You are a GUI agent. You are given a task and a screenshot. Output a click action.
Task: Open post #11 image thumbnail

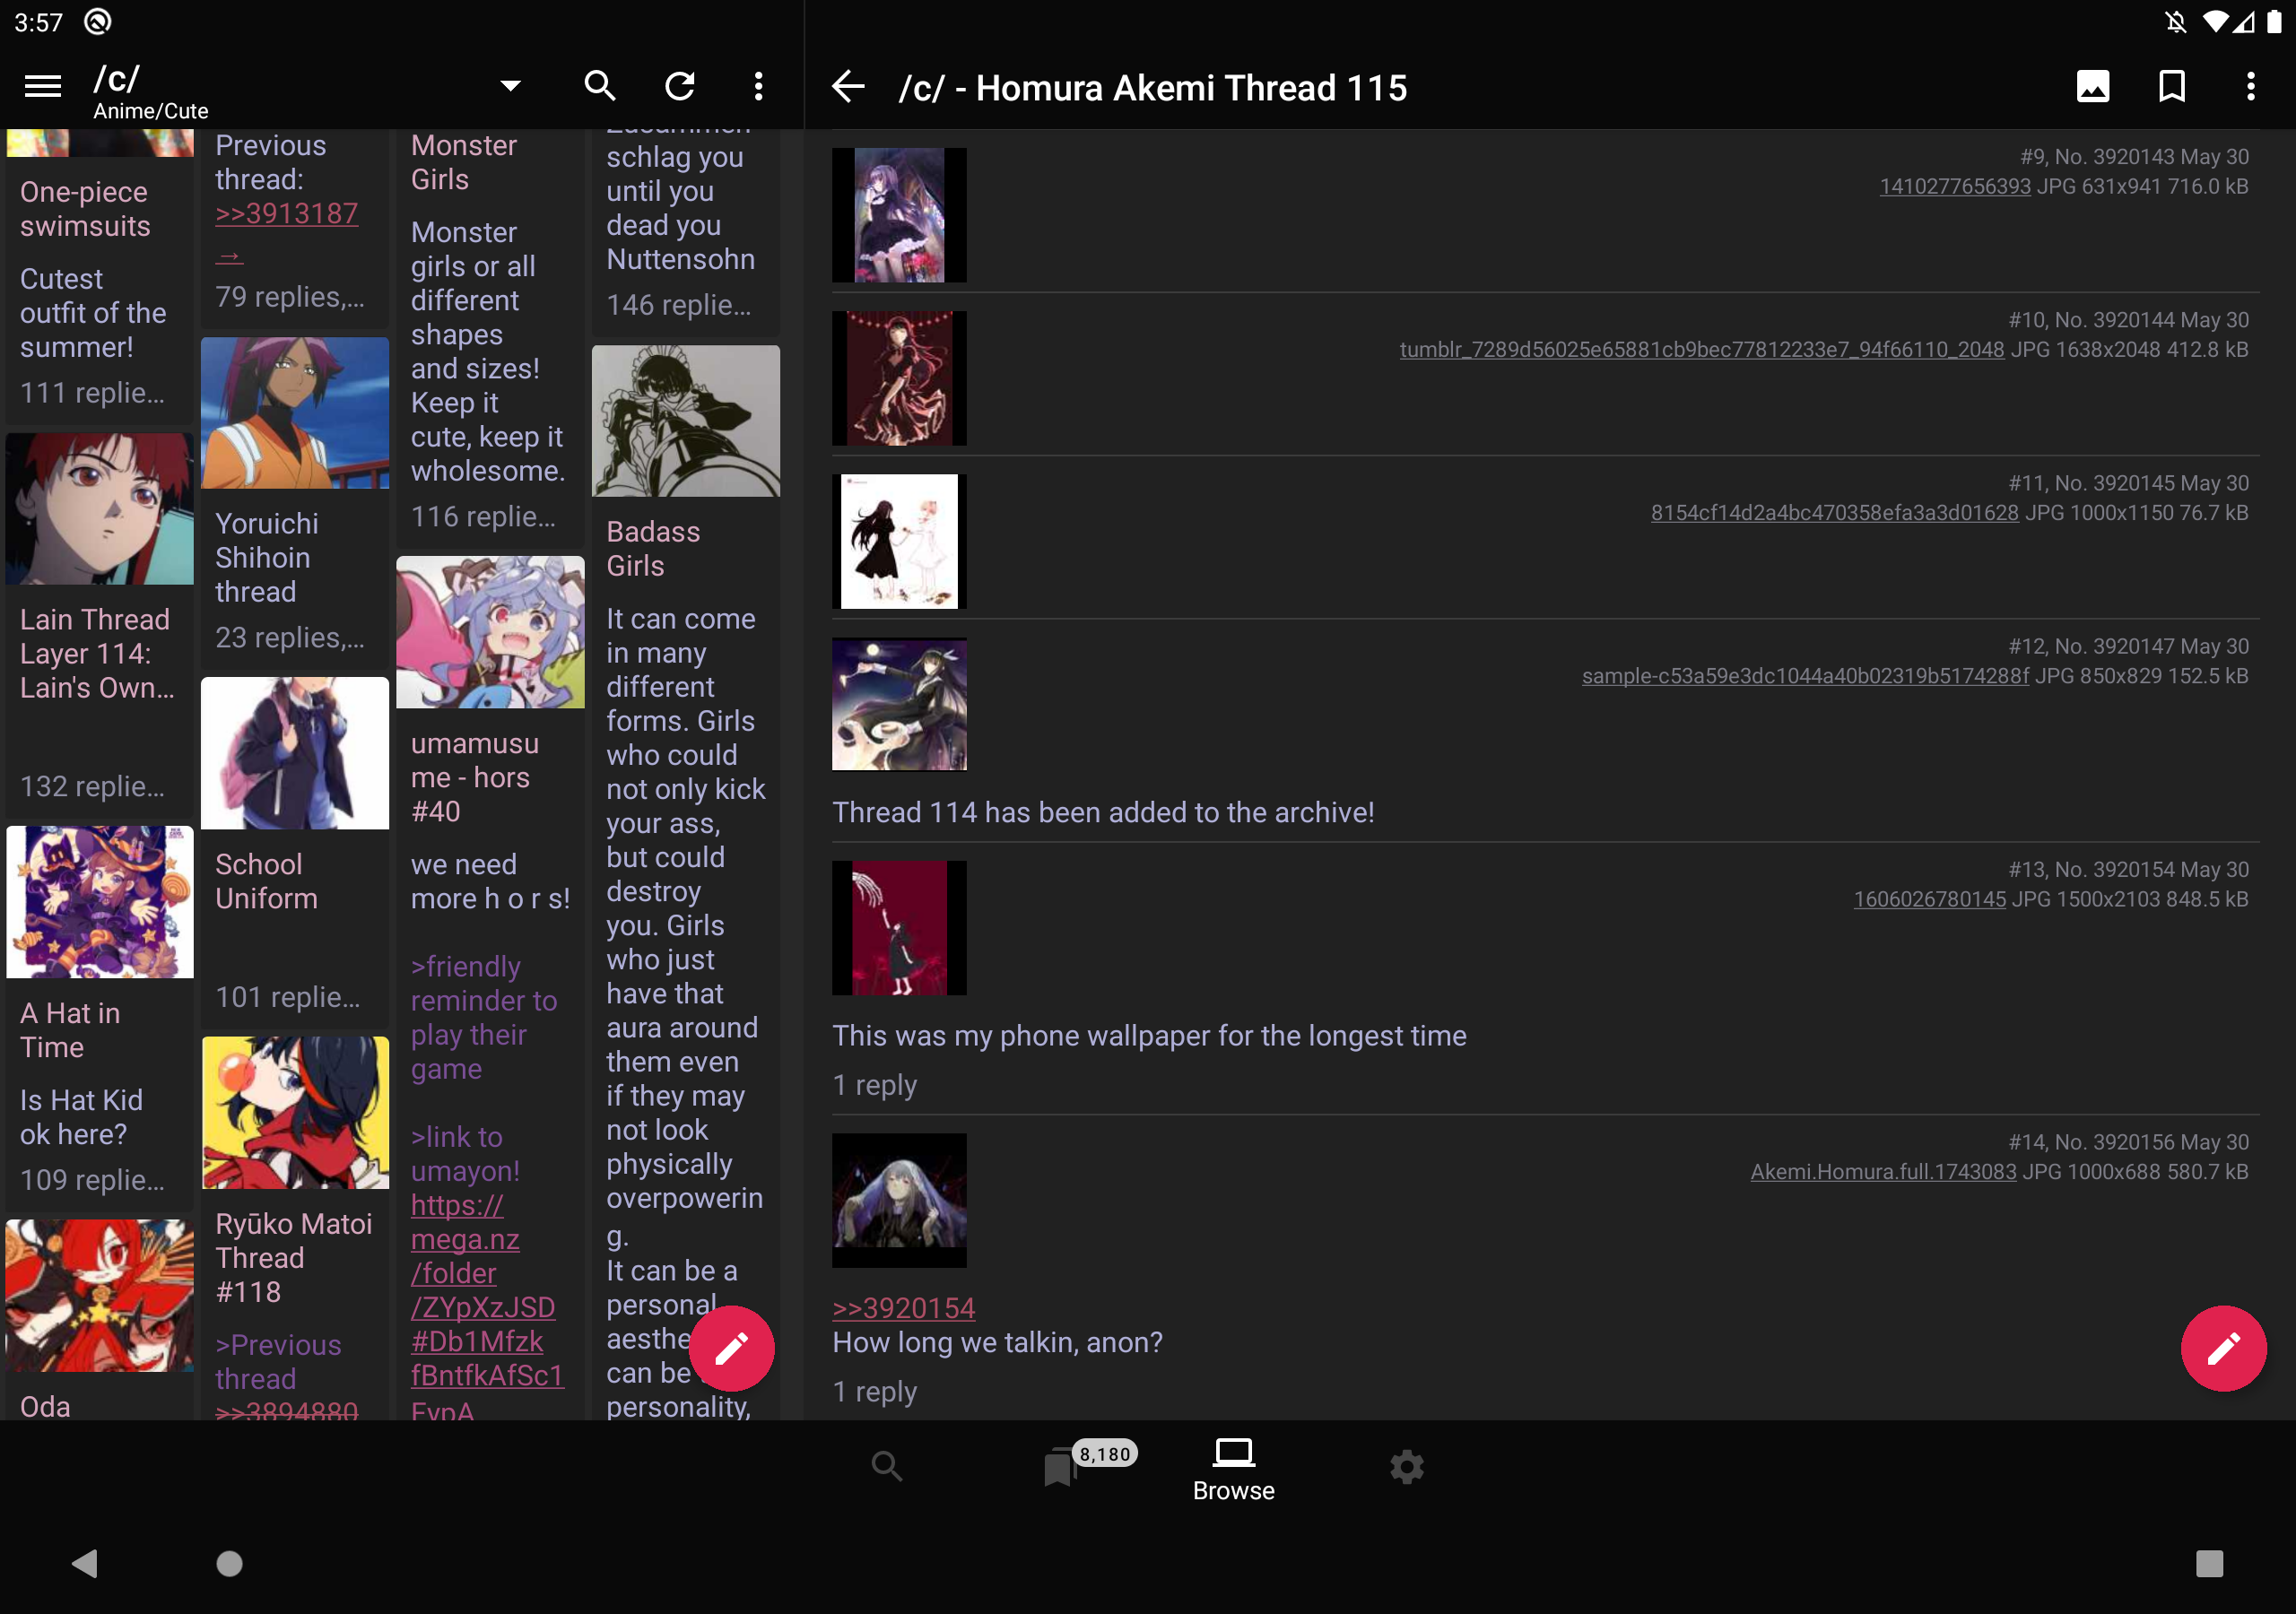[899, 541]
